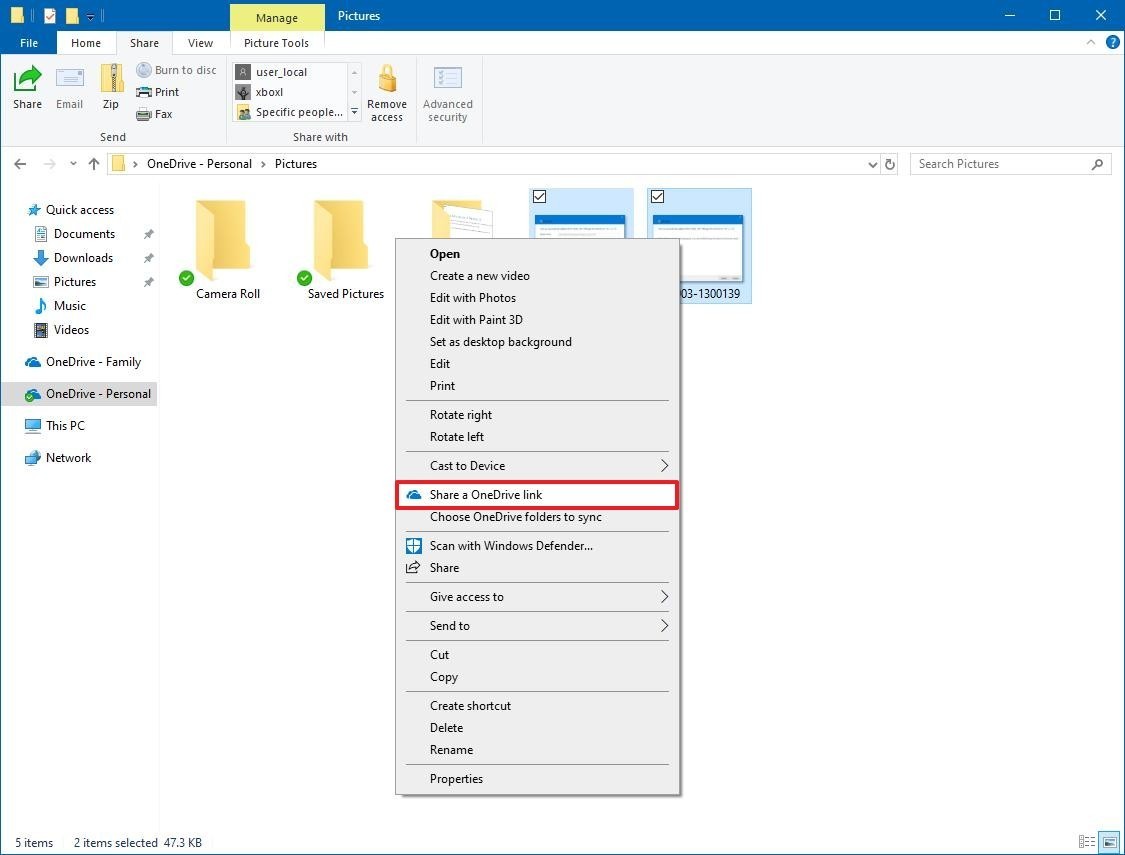Click the Print command in ribbon
The height and width of the screenshot is (855, 1125).
point(158,92)
